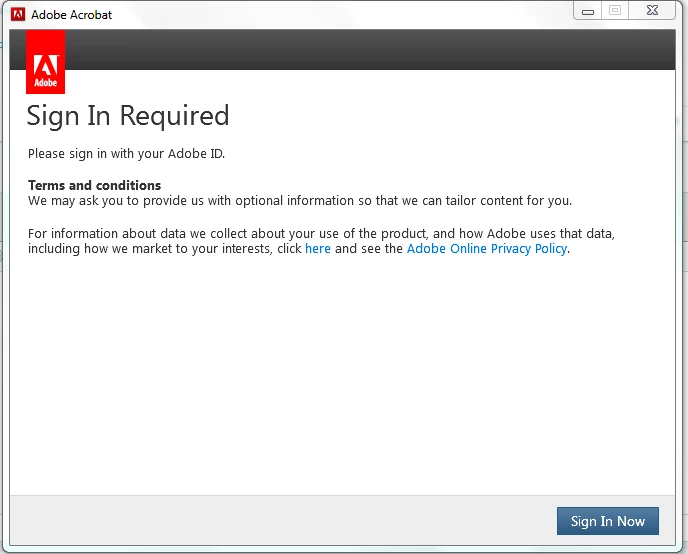
Task: Click the Acrobat icon in title bar
Action: (x=18, y=14)
